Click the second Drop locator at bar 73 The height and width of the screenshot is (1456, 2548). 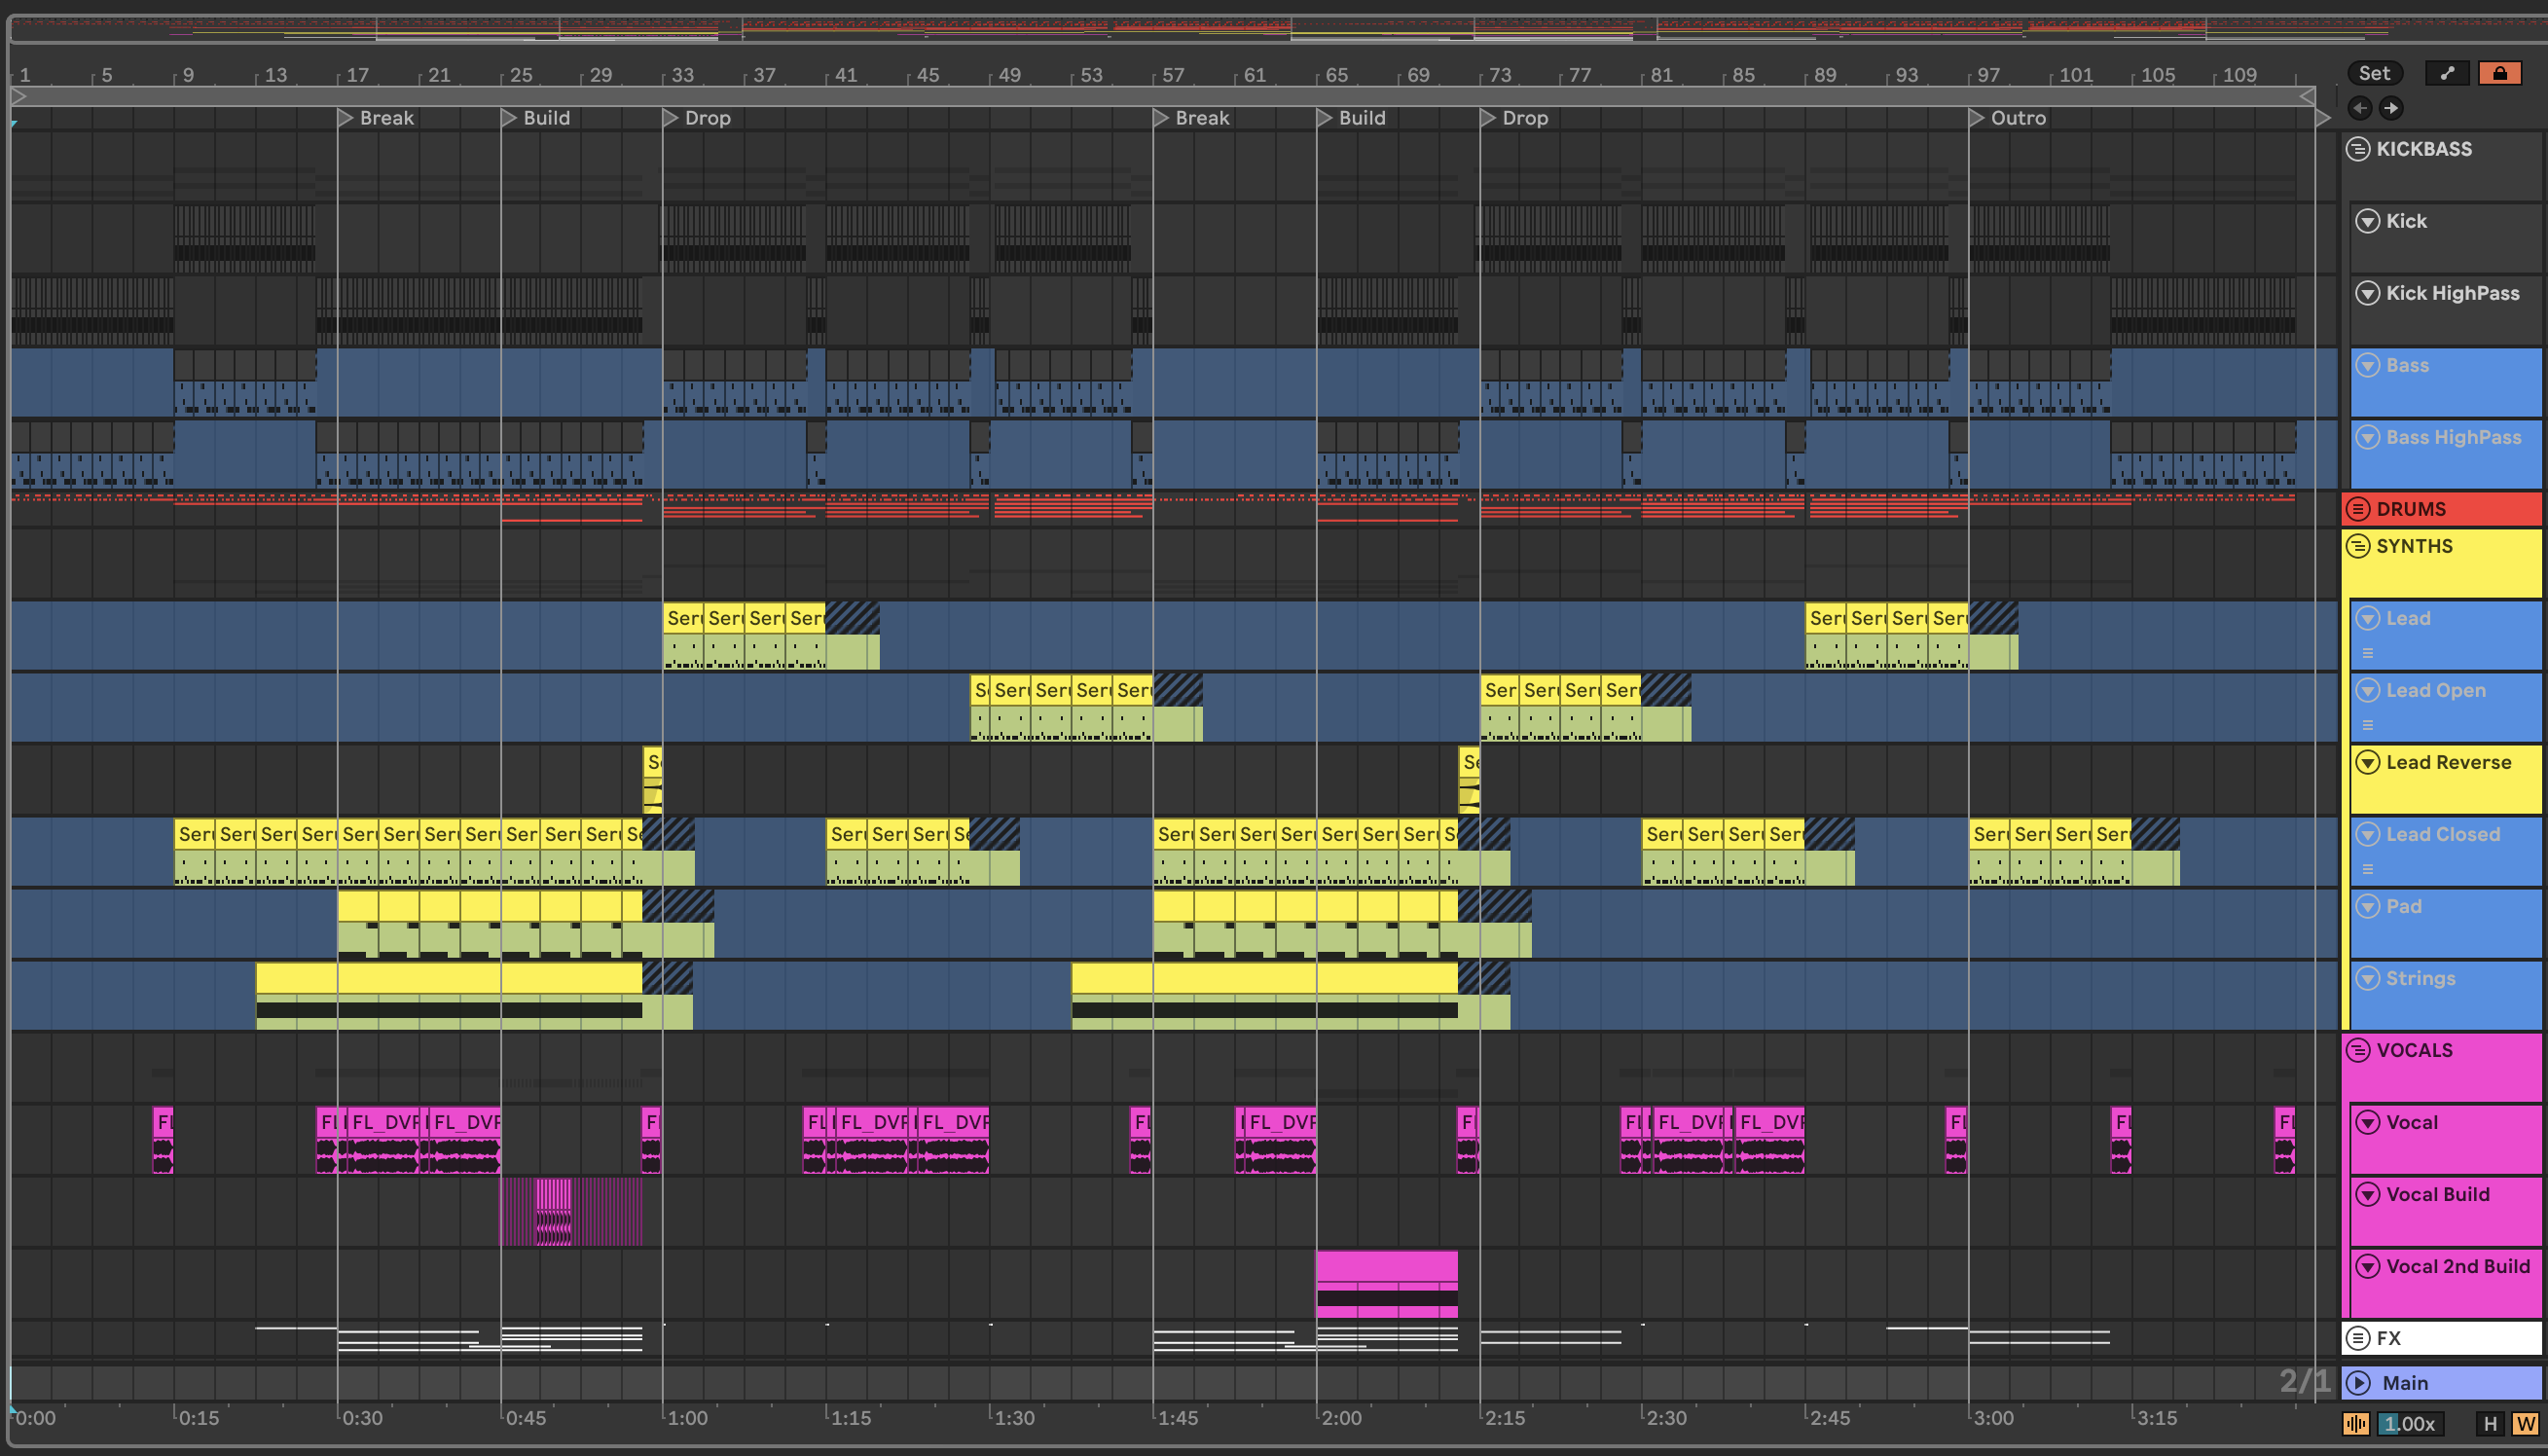(x=1515, y=118)
